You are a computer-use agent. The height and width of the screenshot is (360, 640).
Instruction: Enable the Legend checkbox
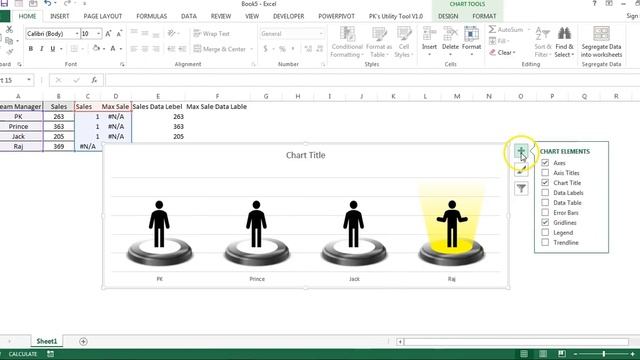pos(545,232)
